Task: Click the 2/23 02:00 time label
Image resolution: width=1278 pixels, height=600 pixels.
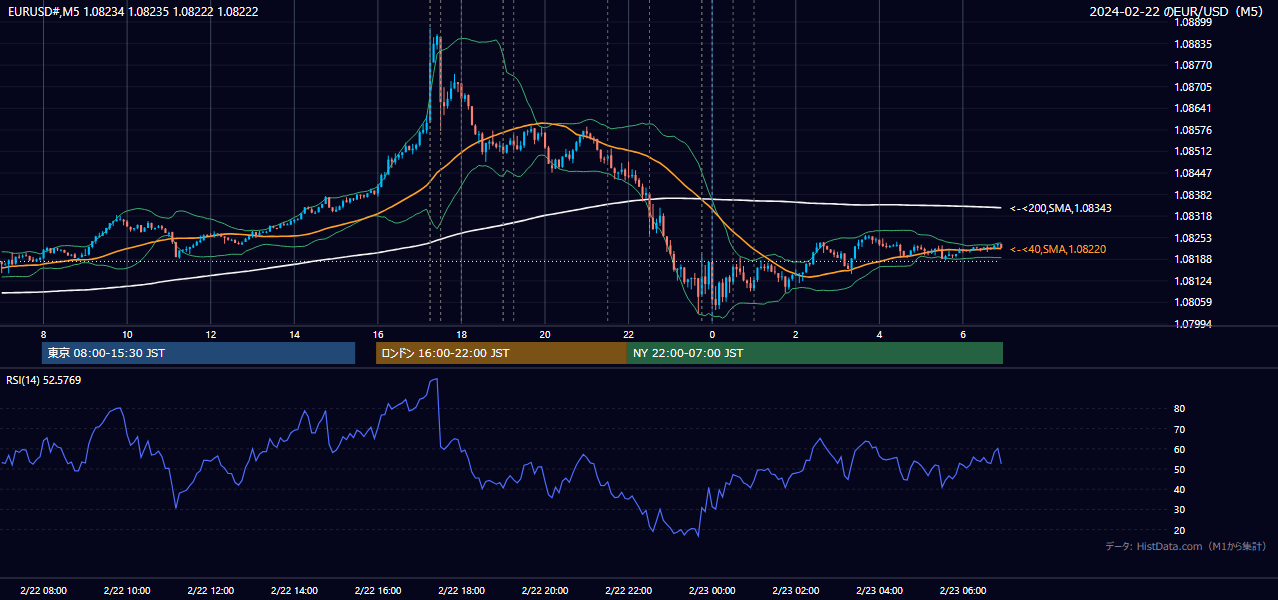Action: point(795,590)
